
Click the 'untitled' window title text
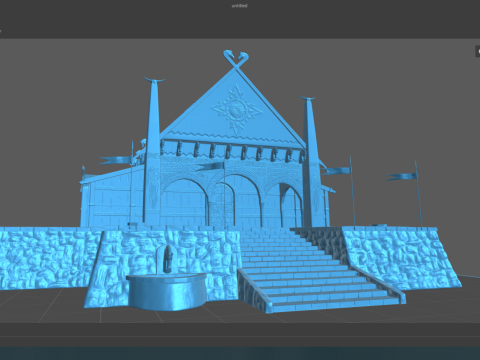[239, 6]
